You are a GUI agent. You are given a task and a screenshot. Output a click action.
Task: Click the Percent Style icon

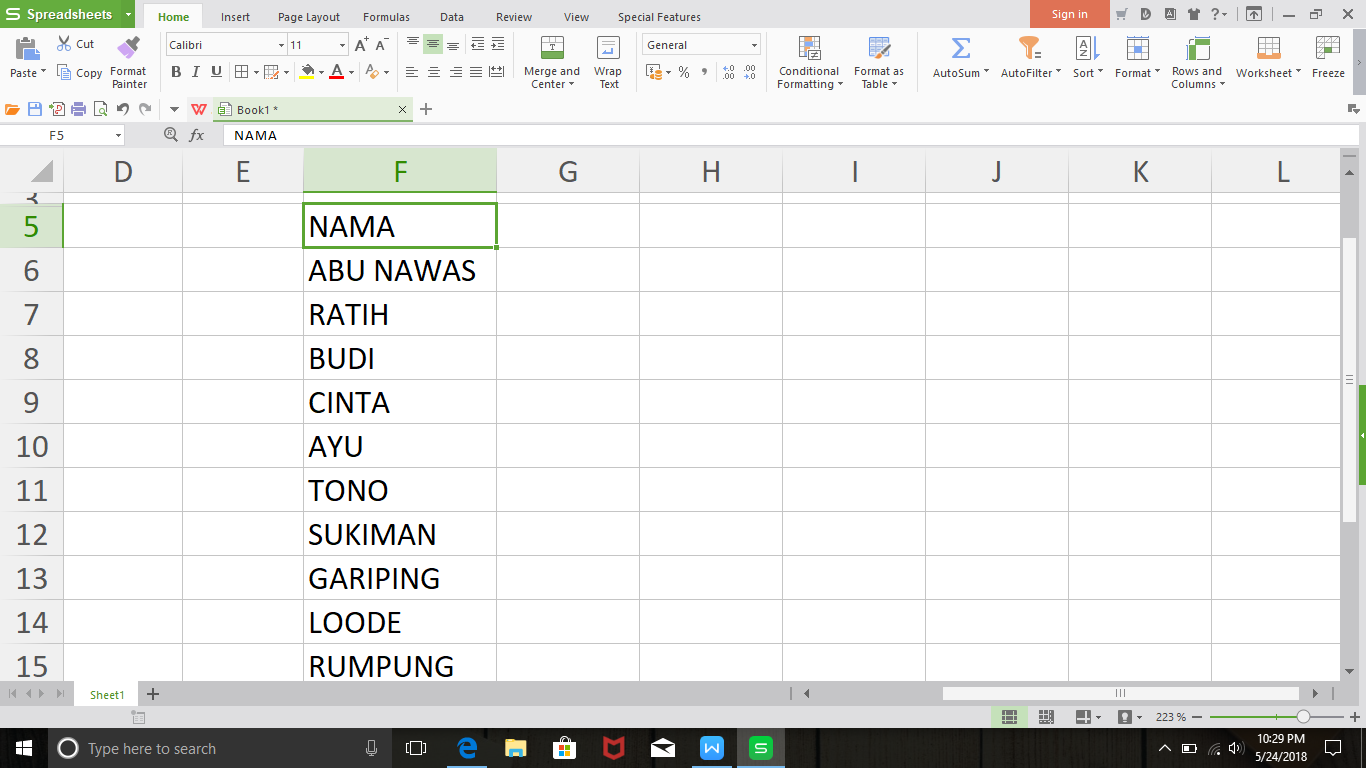click(684, 72)
